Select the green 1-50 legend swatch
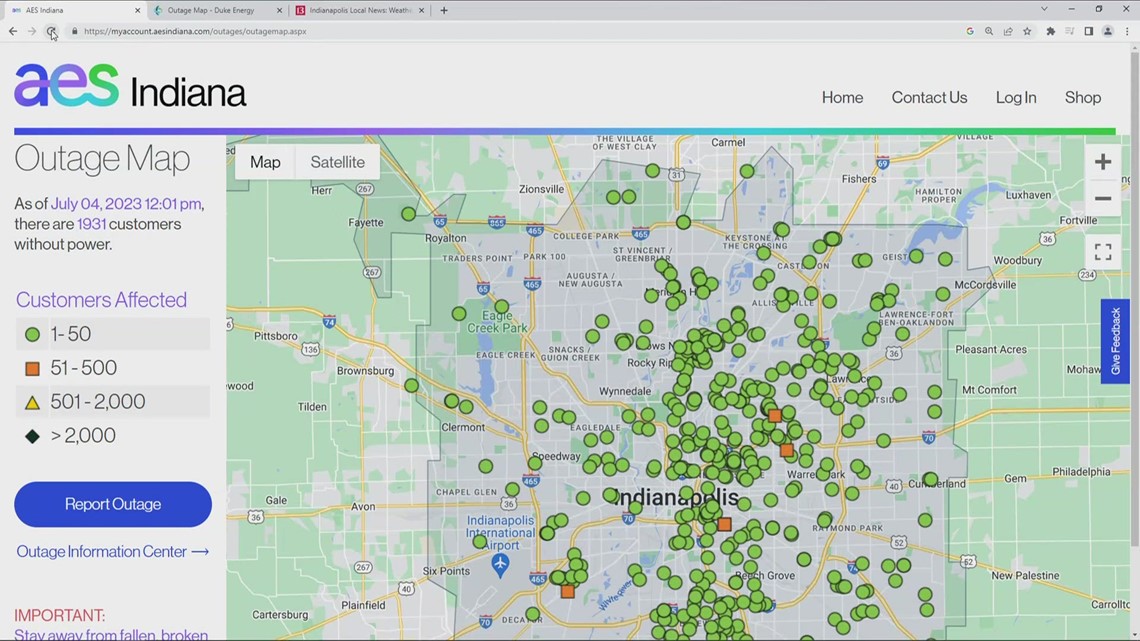The height and width of the screenshot is (641, 1140). click(32, 334)
